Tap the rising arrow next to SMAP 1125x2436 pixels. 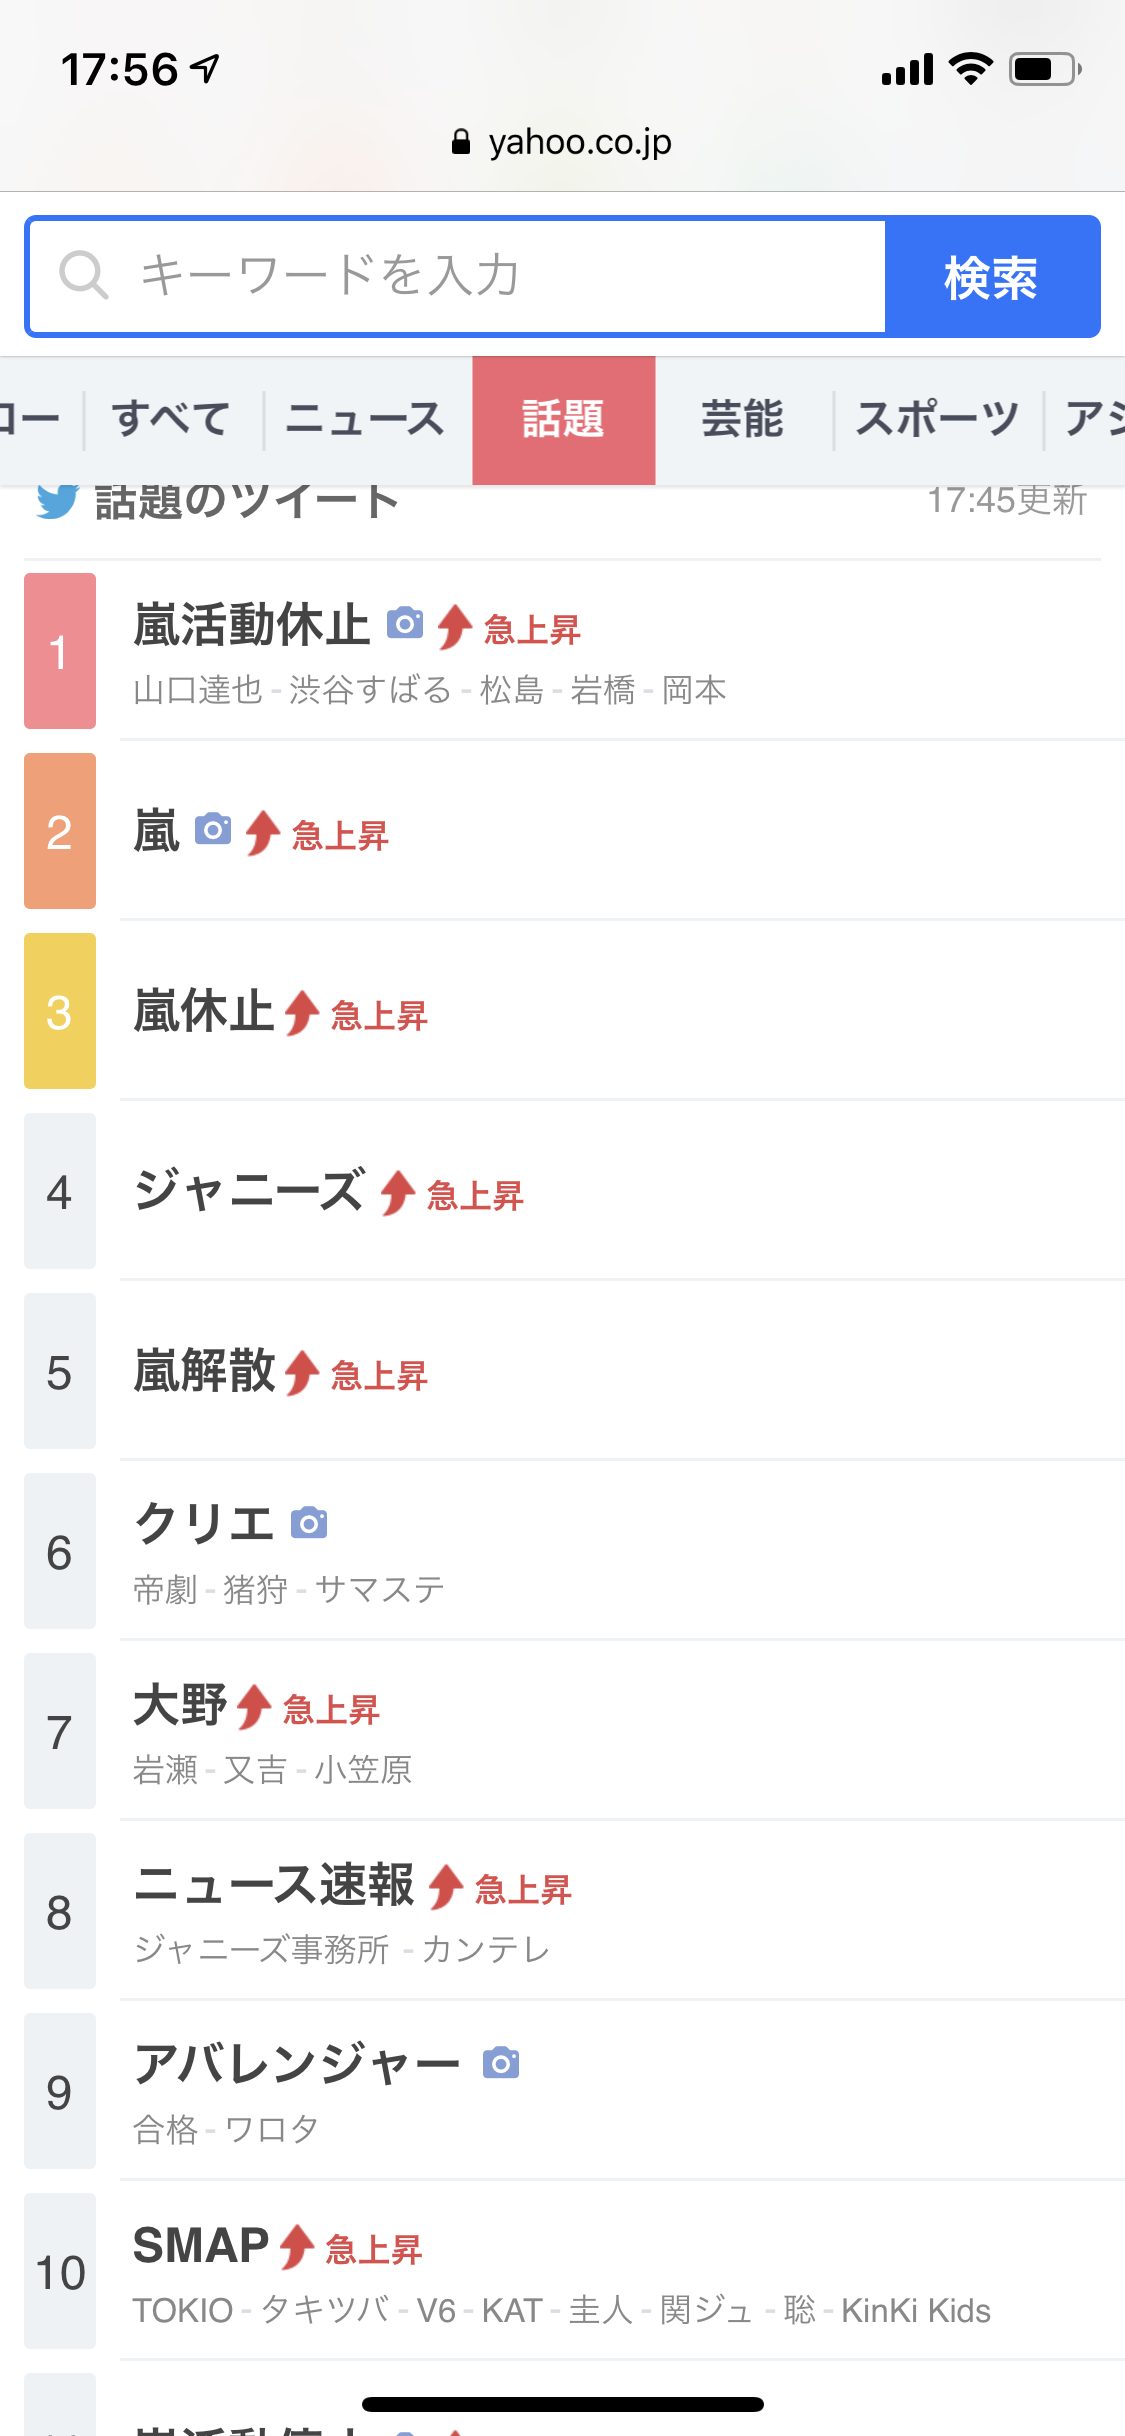tap(297, 2246)
